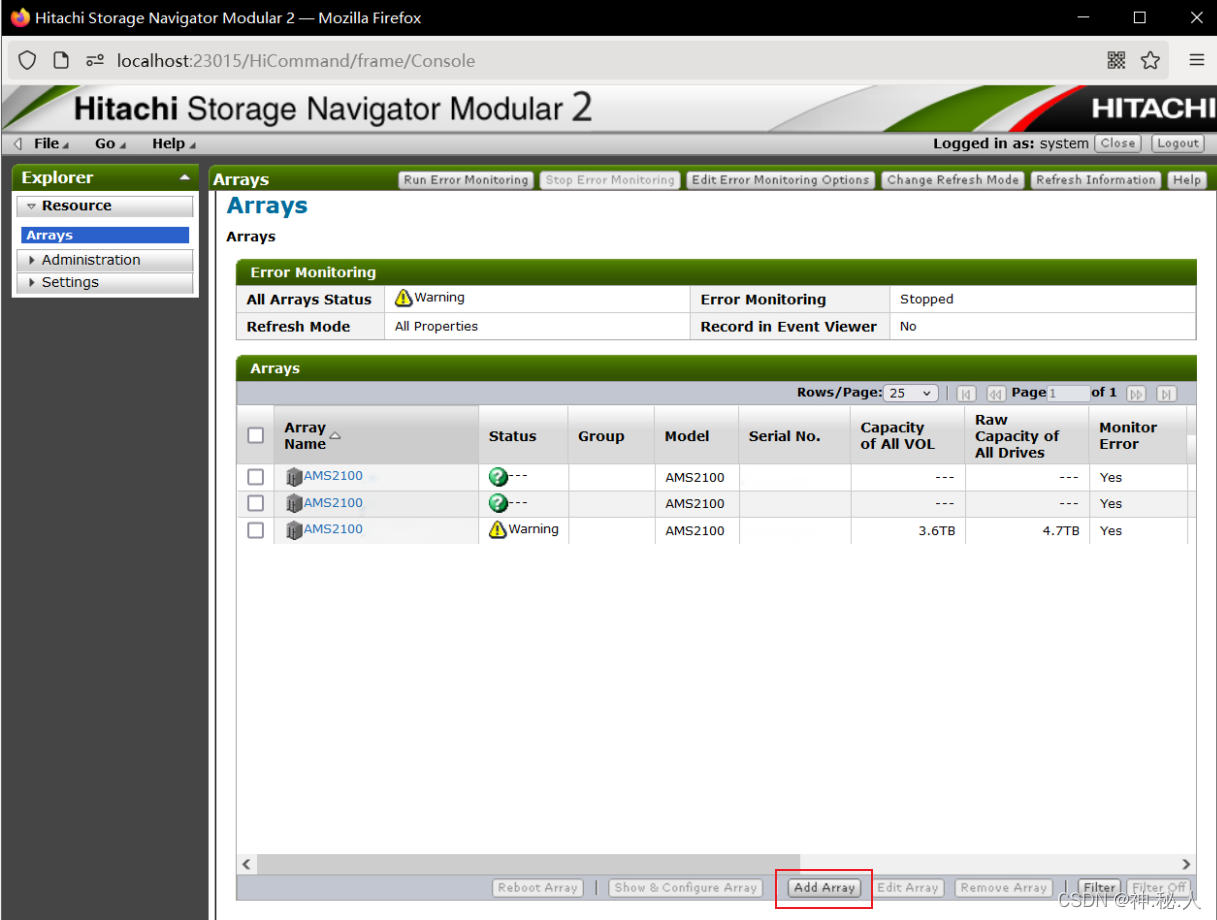Click the Remove Array button

pos(1003,888)
